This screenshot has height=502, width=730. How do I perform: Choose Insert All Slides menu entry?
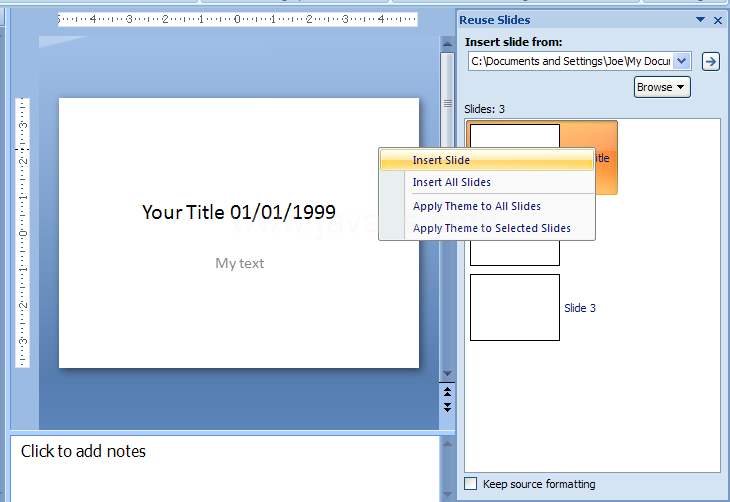point(487,182)
